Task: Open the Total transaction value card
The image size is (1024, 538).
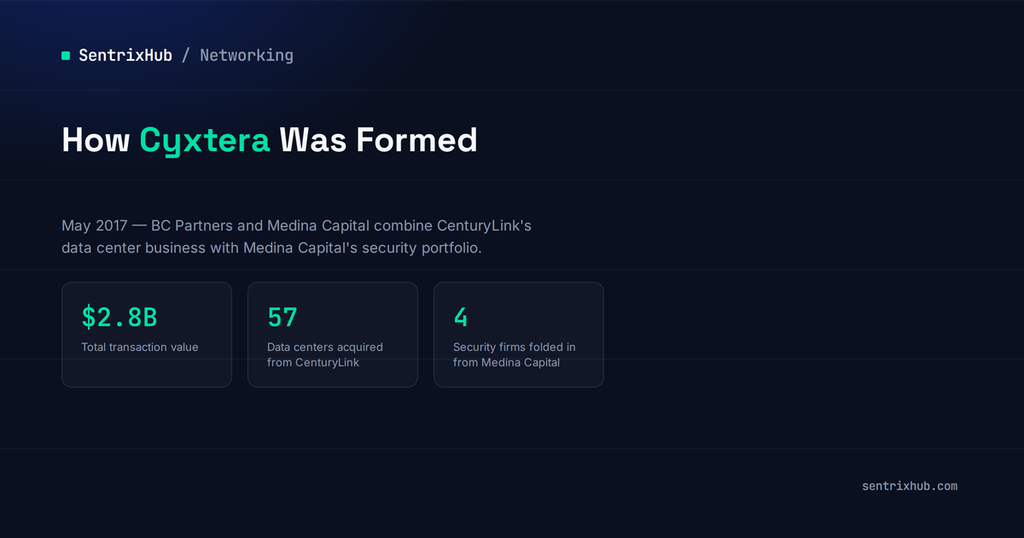Action: [147, 335]
